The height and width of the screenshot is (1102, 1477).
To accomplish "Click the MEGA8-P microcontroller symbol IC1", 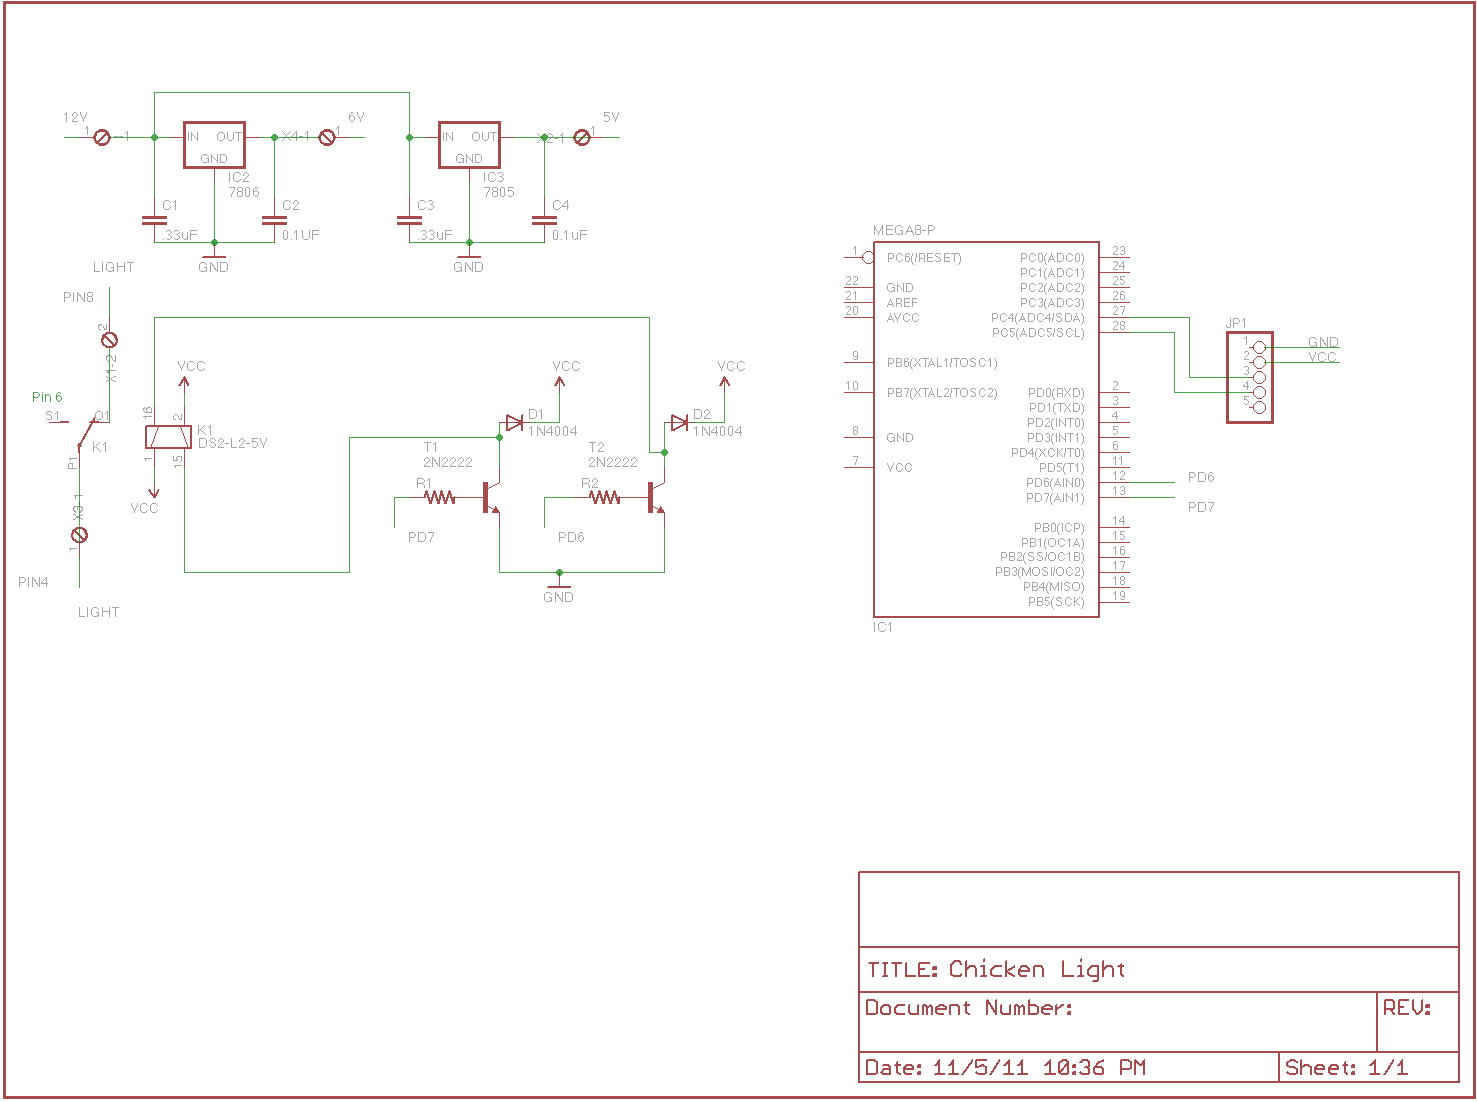I will click(x=985, y=430).
